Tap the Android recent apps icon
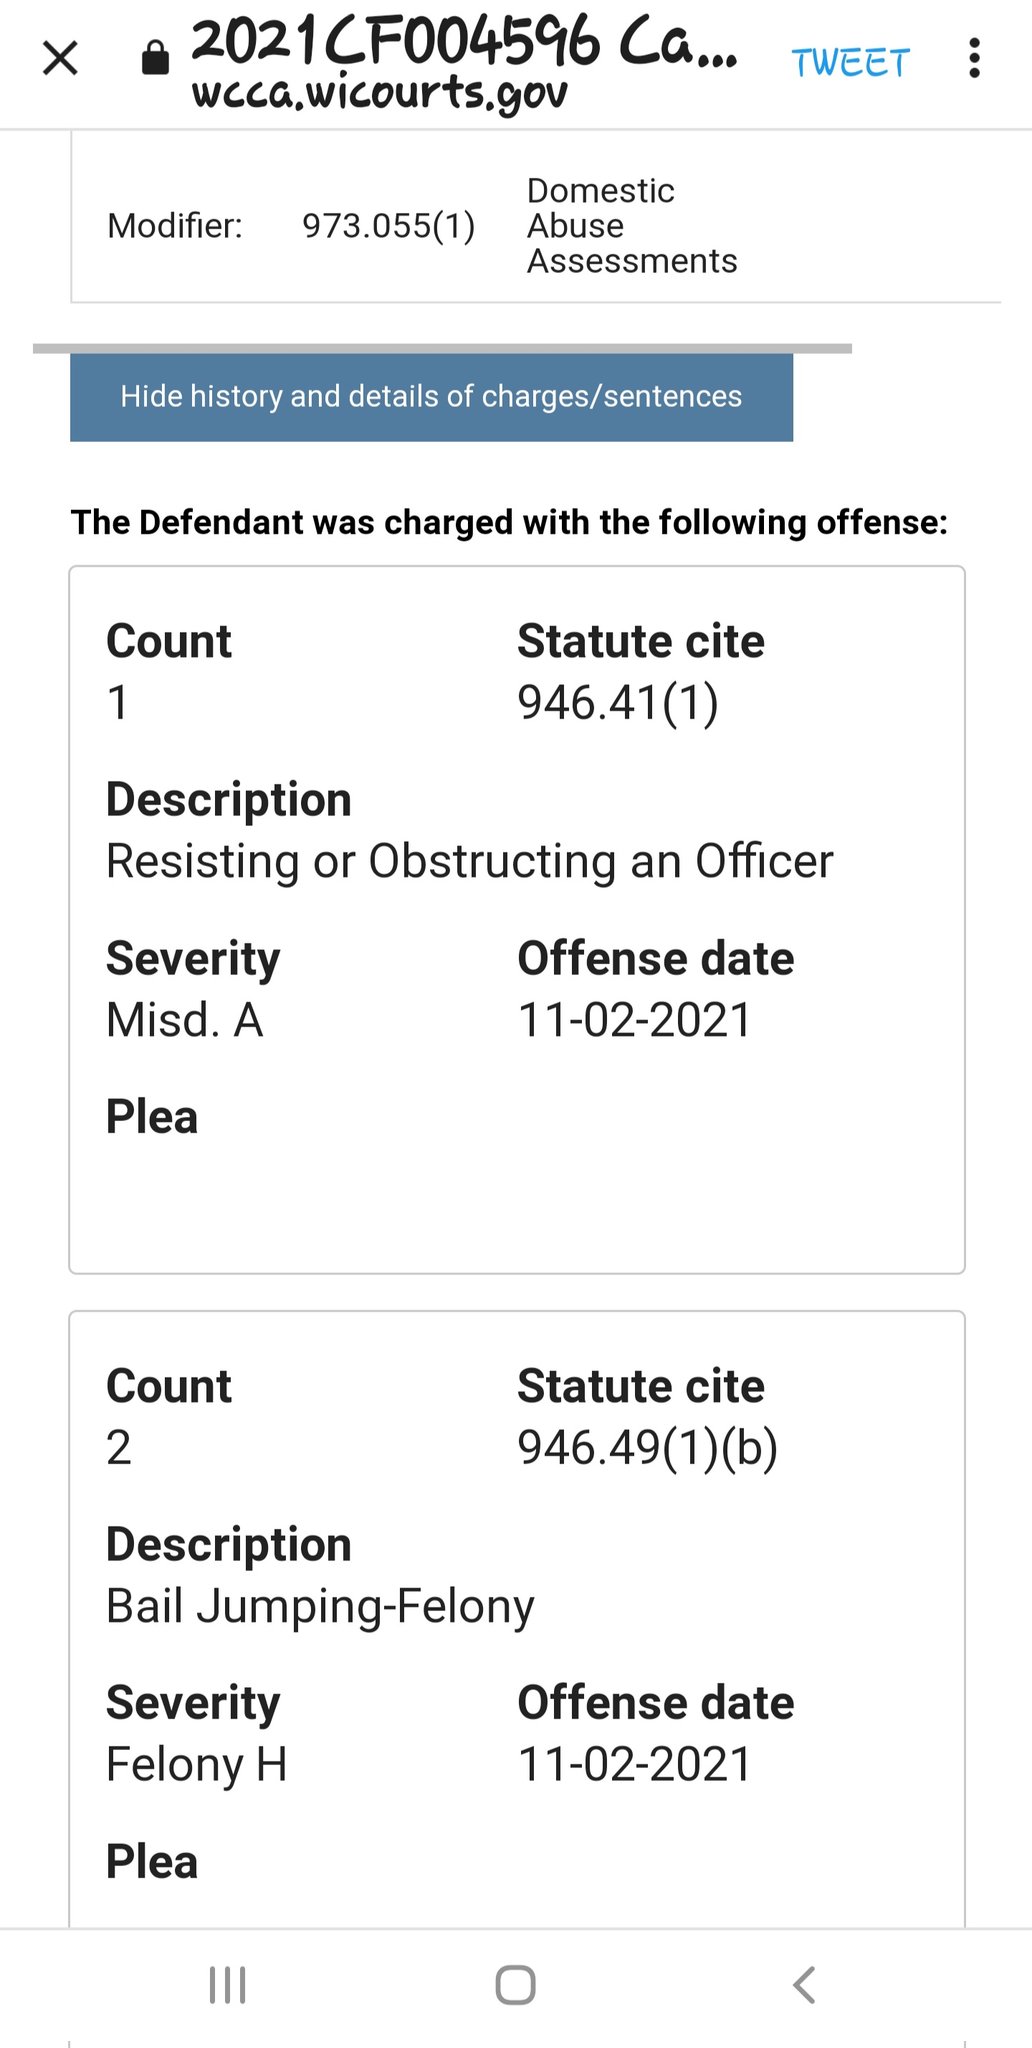 227,1985
